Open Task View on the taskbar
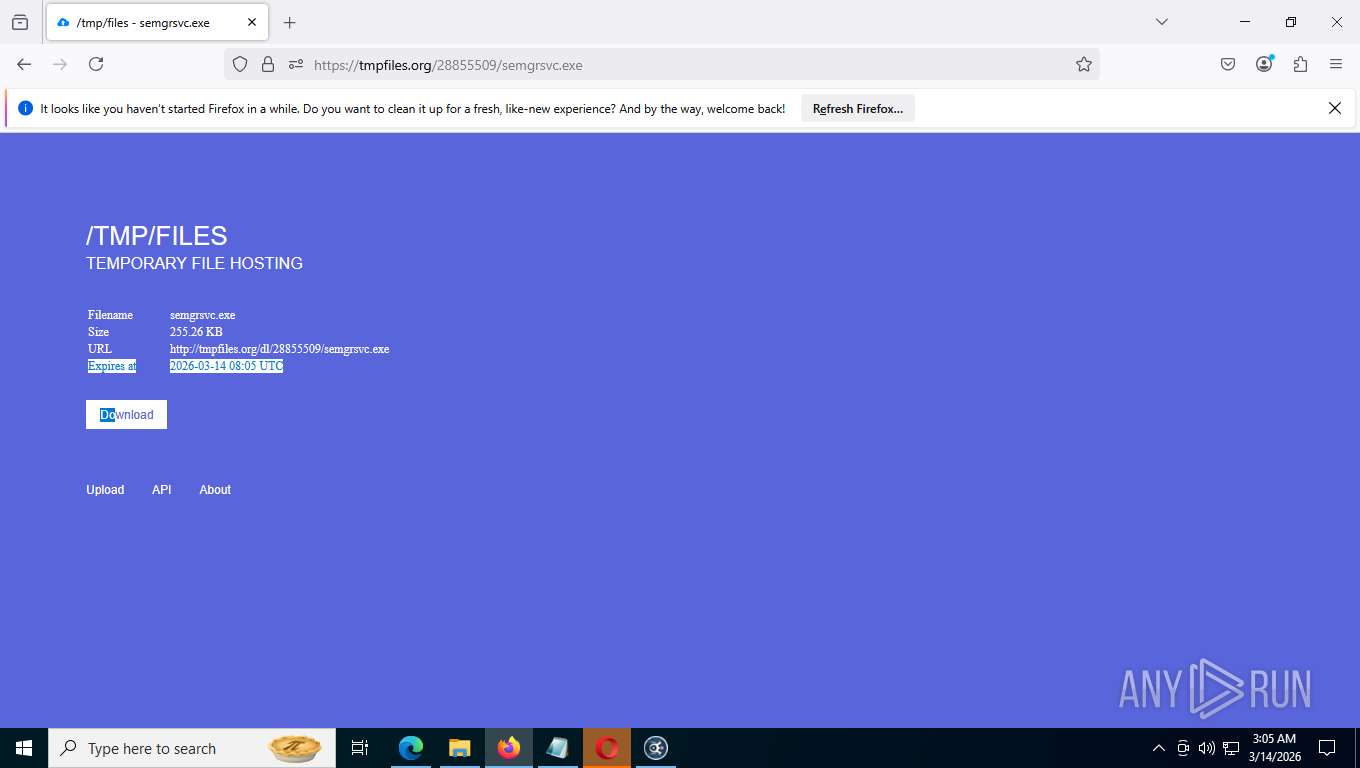Image resolution: width=1360 pixels, height=768 pixels. (x=360, y=748)
